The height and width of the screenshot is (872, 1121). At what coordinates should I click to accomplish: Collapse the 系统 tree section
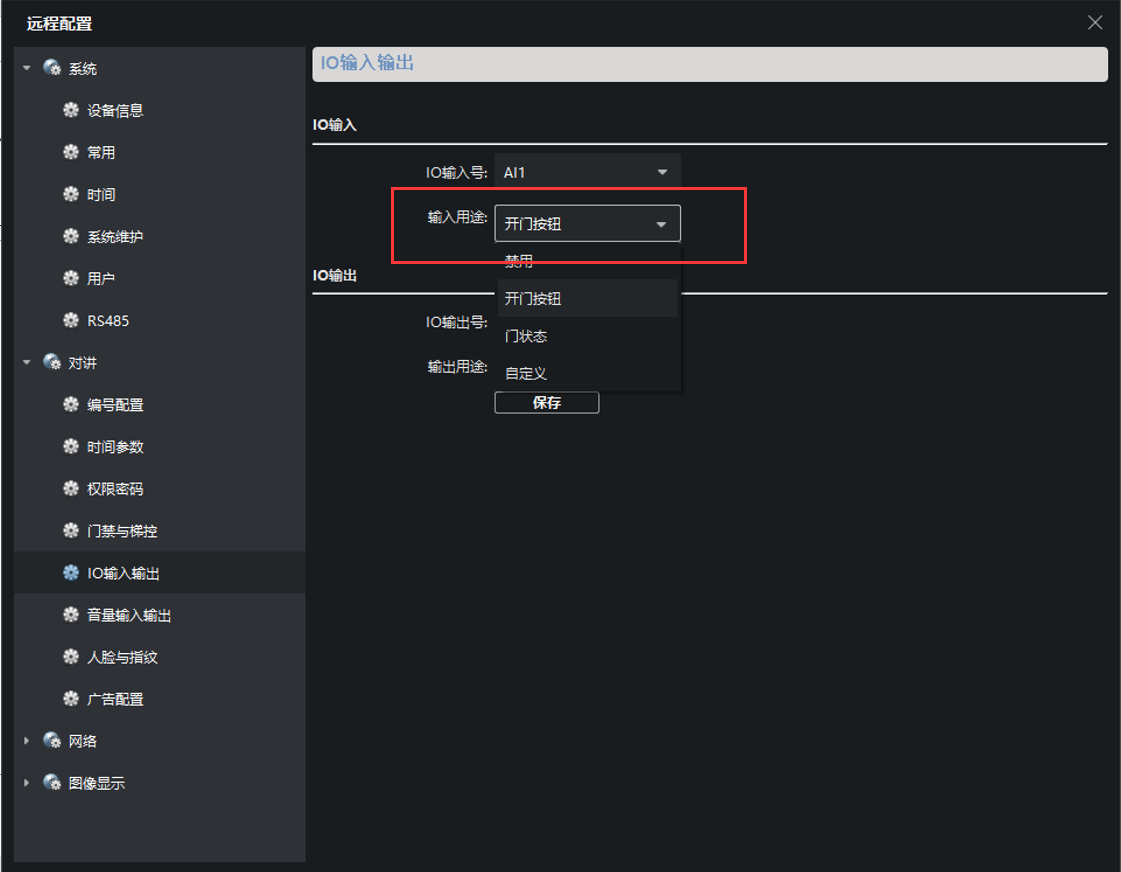(x=27, y=69)
